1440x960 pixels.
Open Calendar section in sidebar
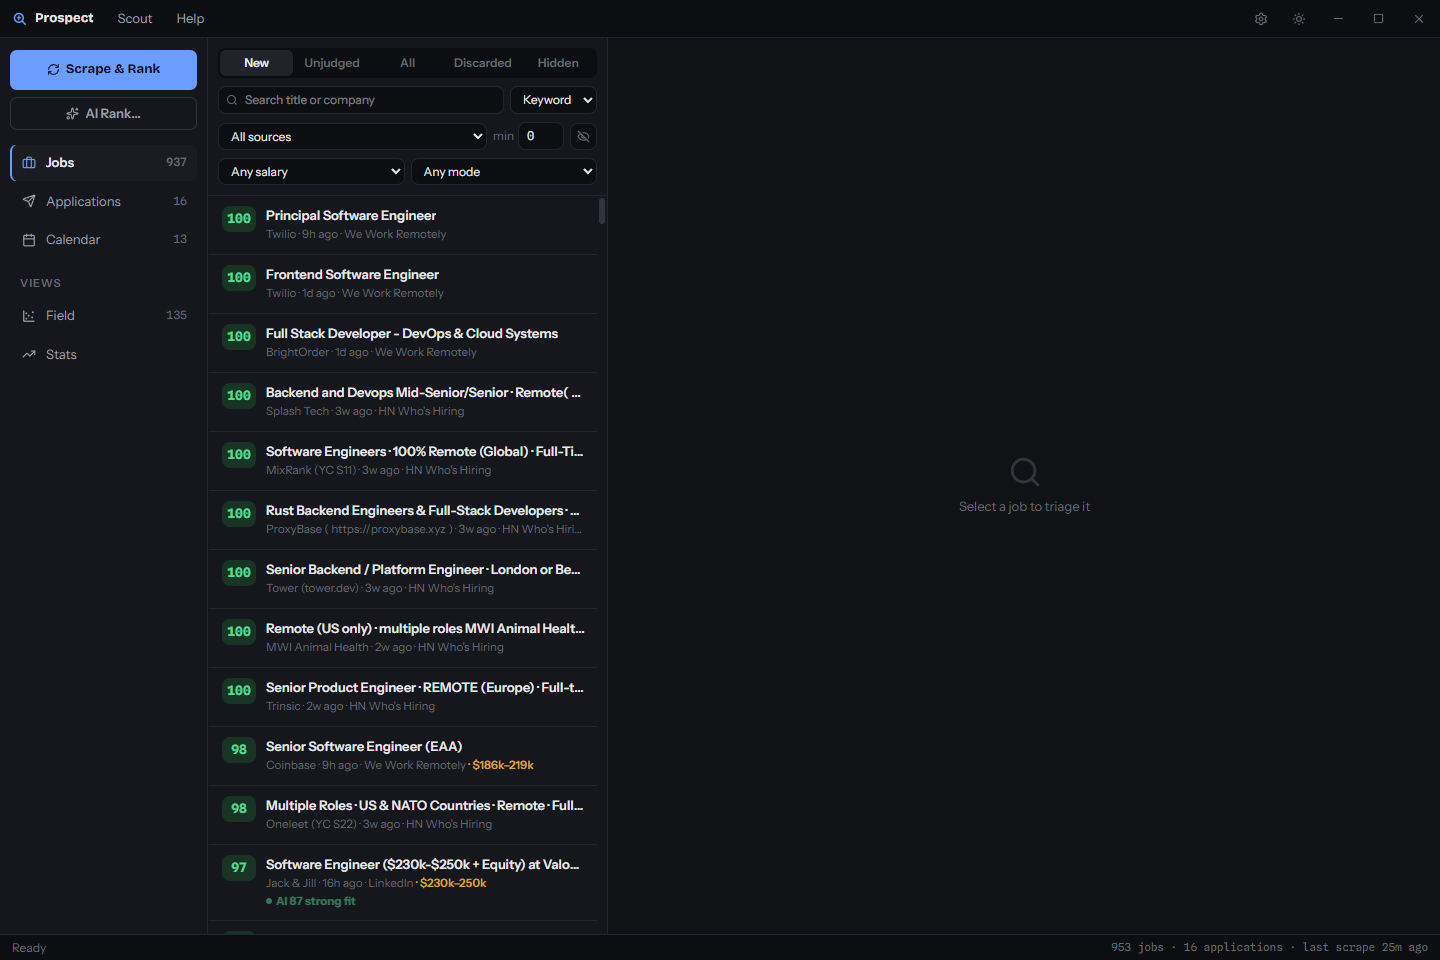pos(104,240)
